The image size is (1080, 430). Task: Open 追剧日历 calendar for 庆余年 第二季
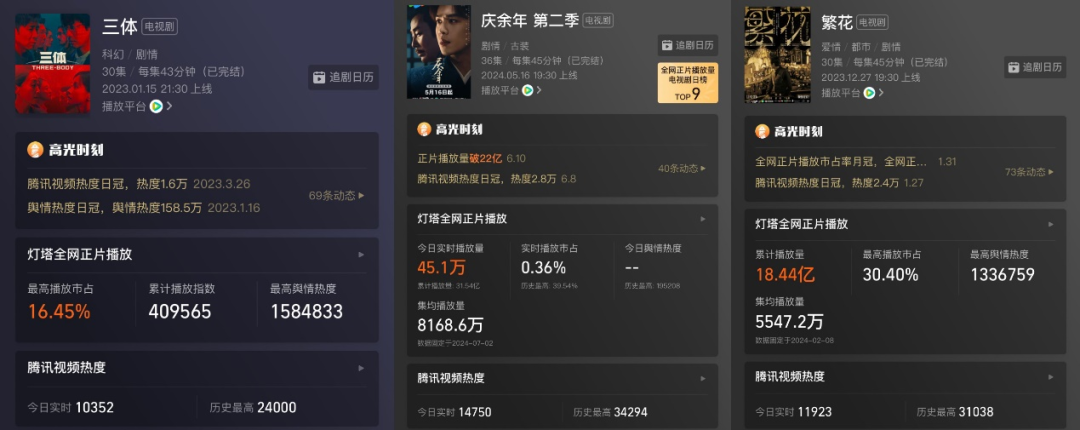[687, 45]
